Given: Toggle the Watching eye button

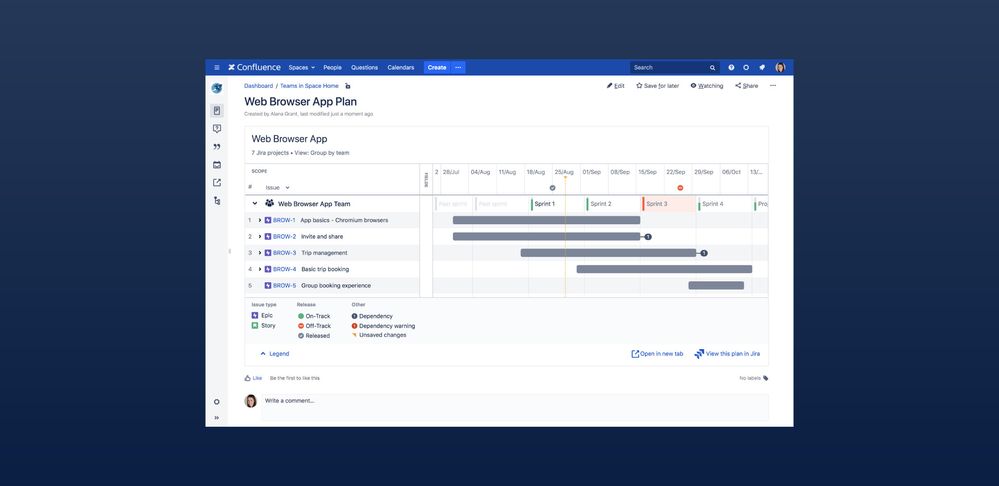Looking at the screenshot, I should (707, 86).
